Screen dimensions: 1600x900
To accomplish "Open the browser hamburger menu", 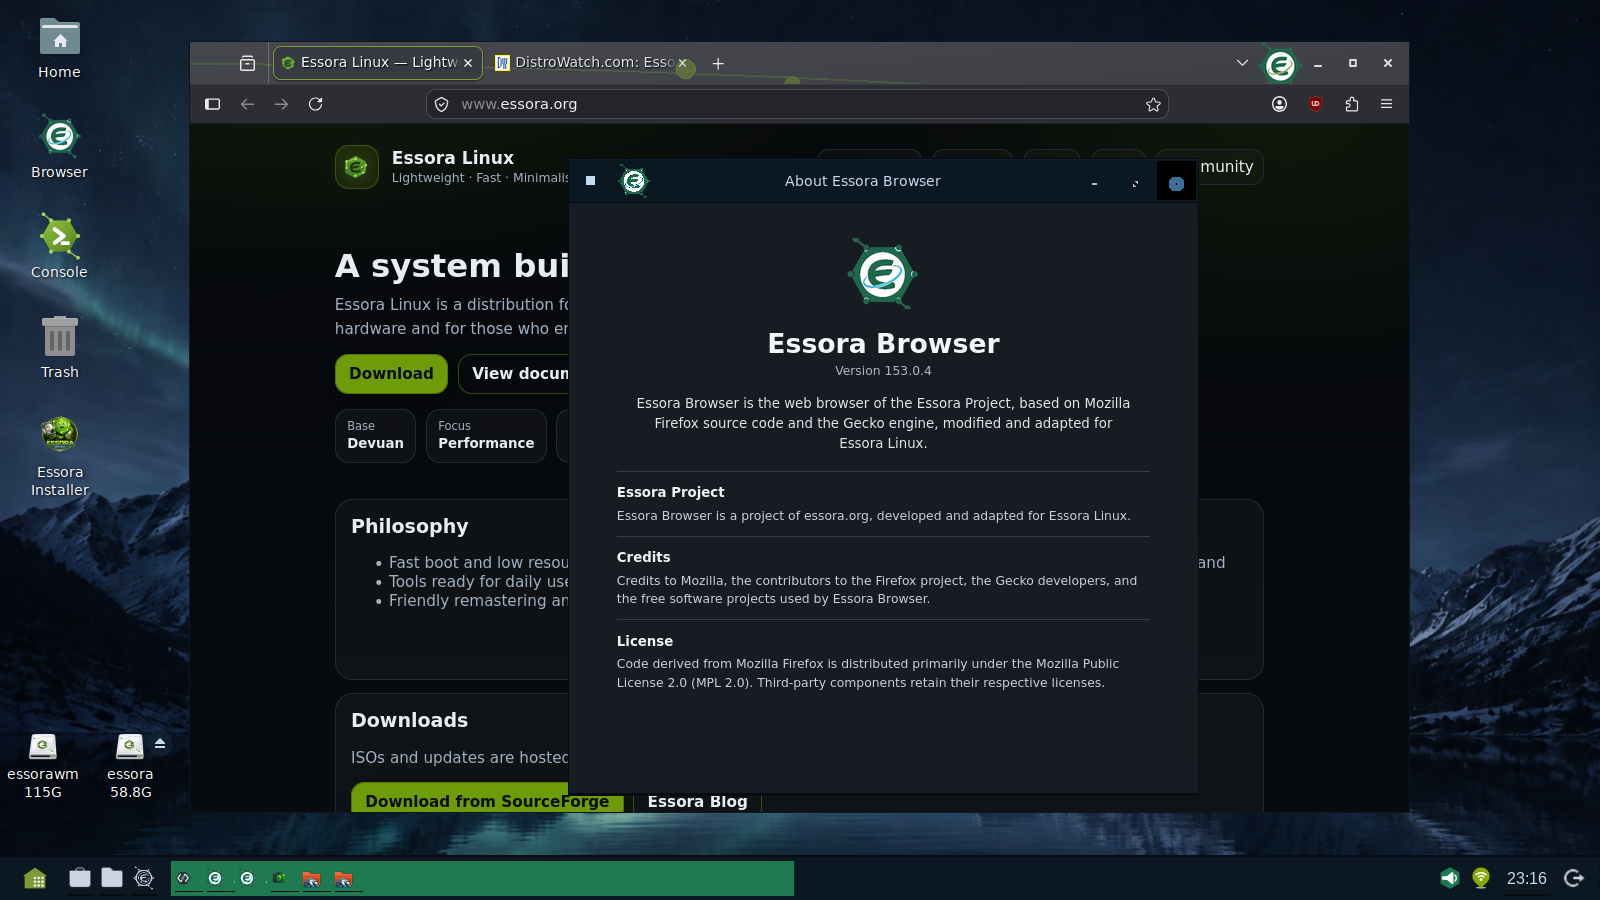I will coord(1386,104).
